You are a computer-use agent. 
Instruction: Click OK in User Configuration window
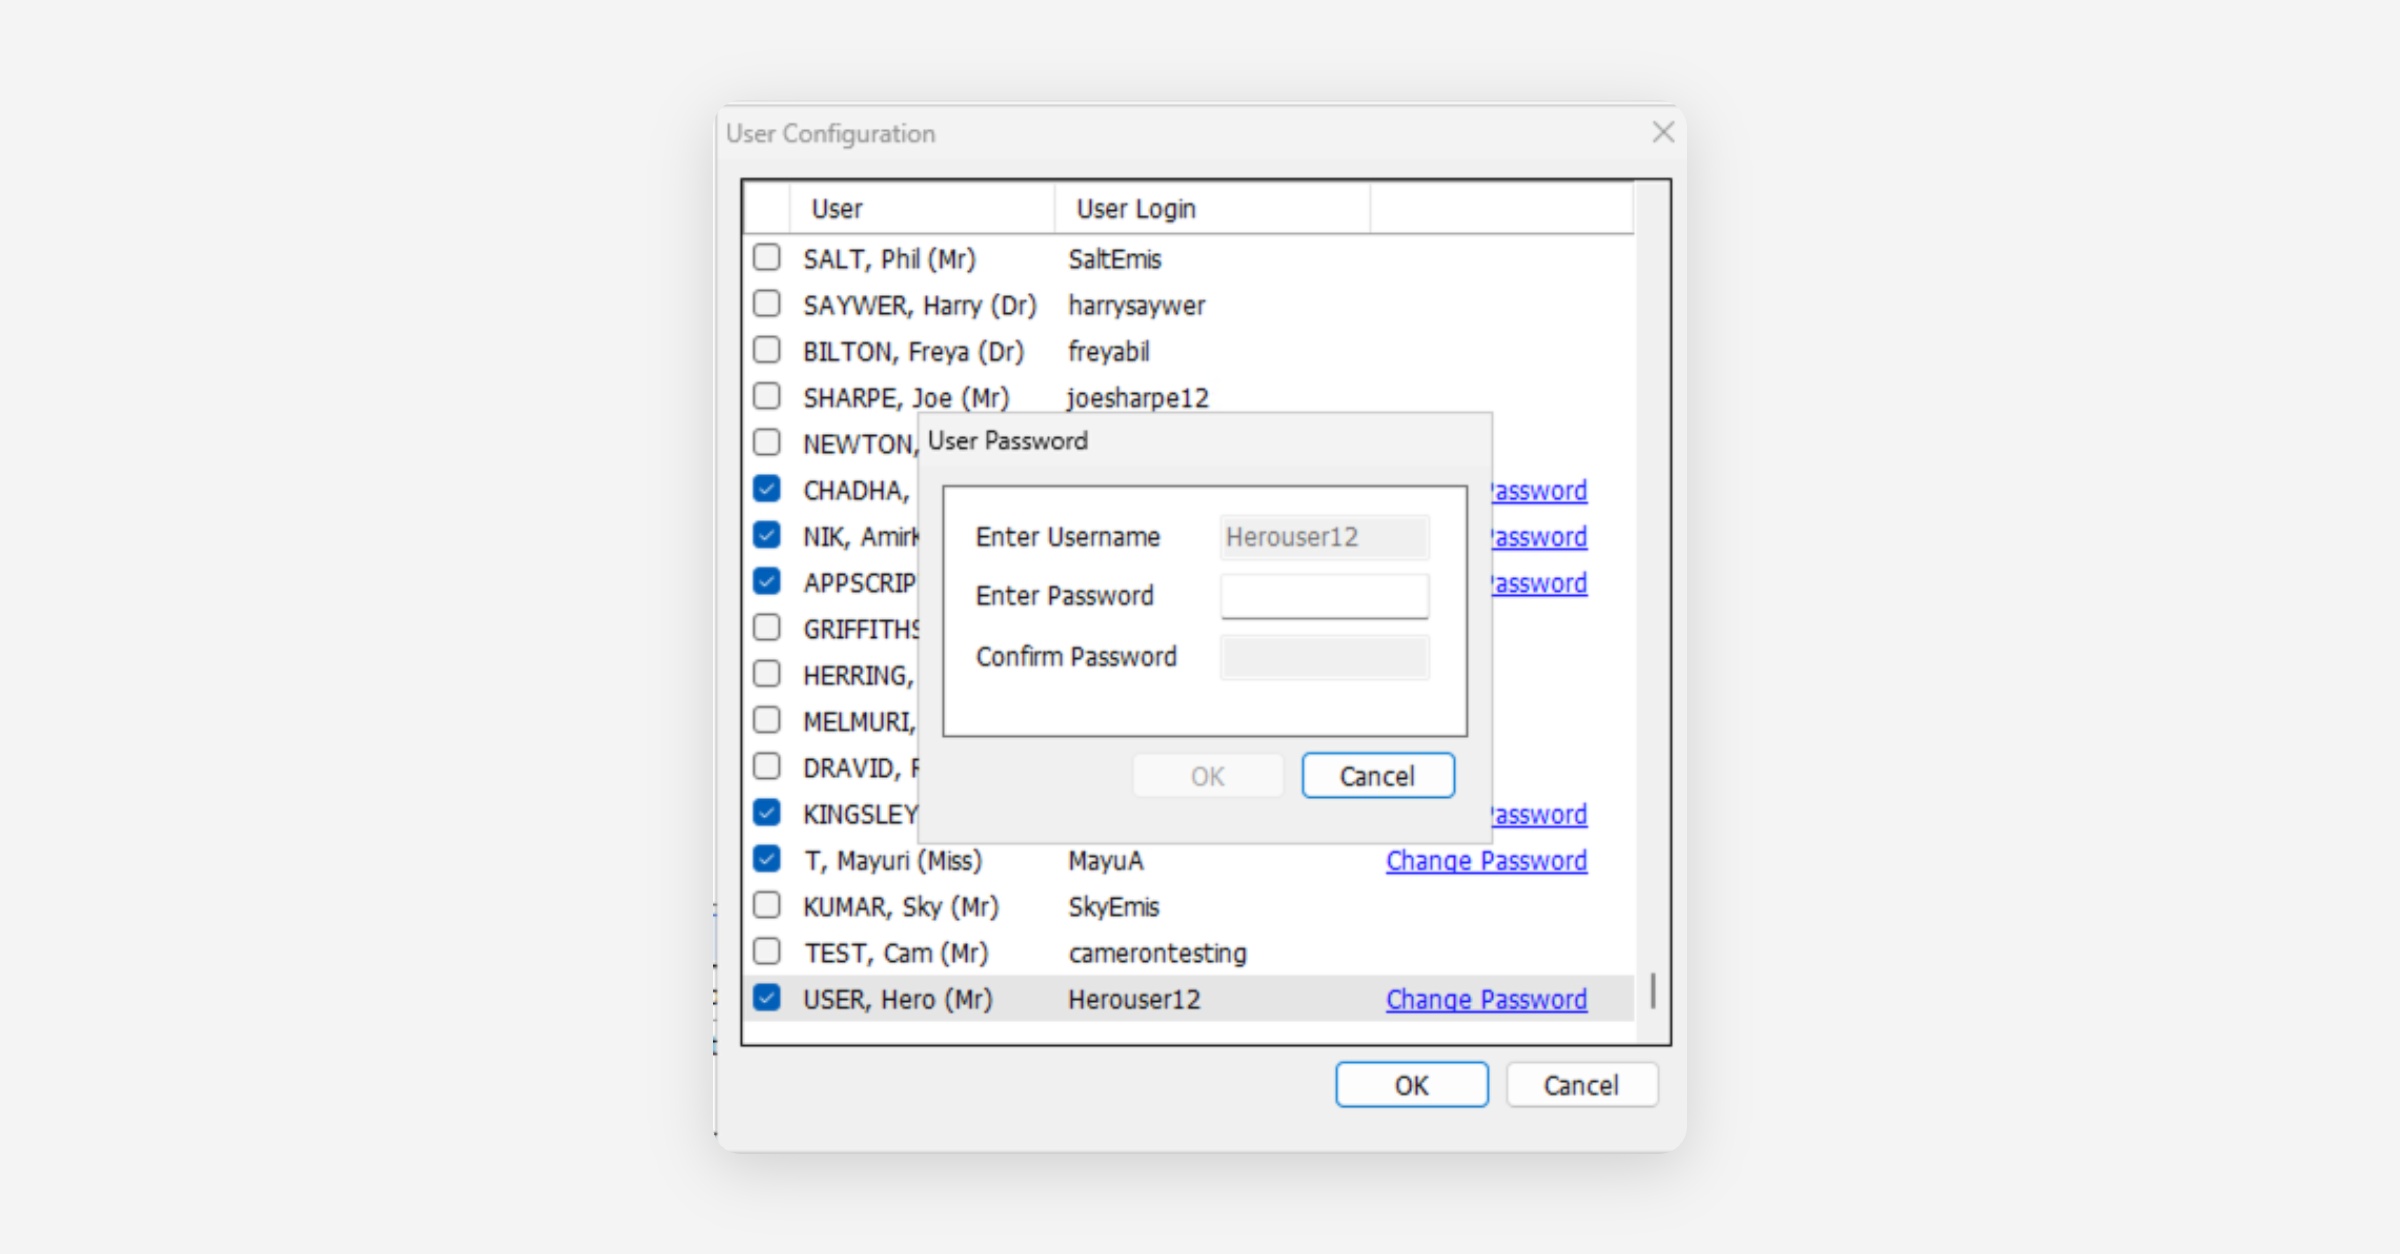[x=1411, y=1085]
